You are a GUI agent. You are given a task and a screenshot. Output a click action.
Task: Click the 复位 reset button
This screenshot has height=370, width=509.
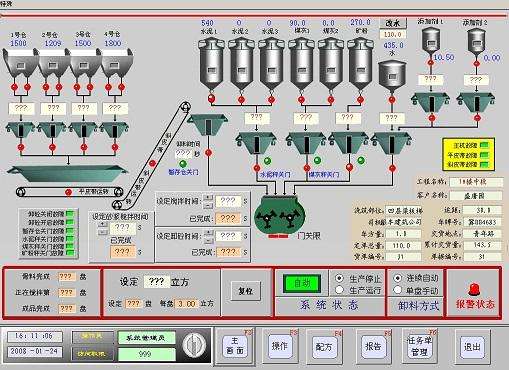pos(246,291)
